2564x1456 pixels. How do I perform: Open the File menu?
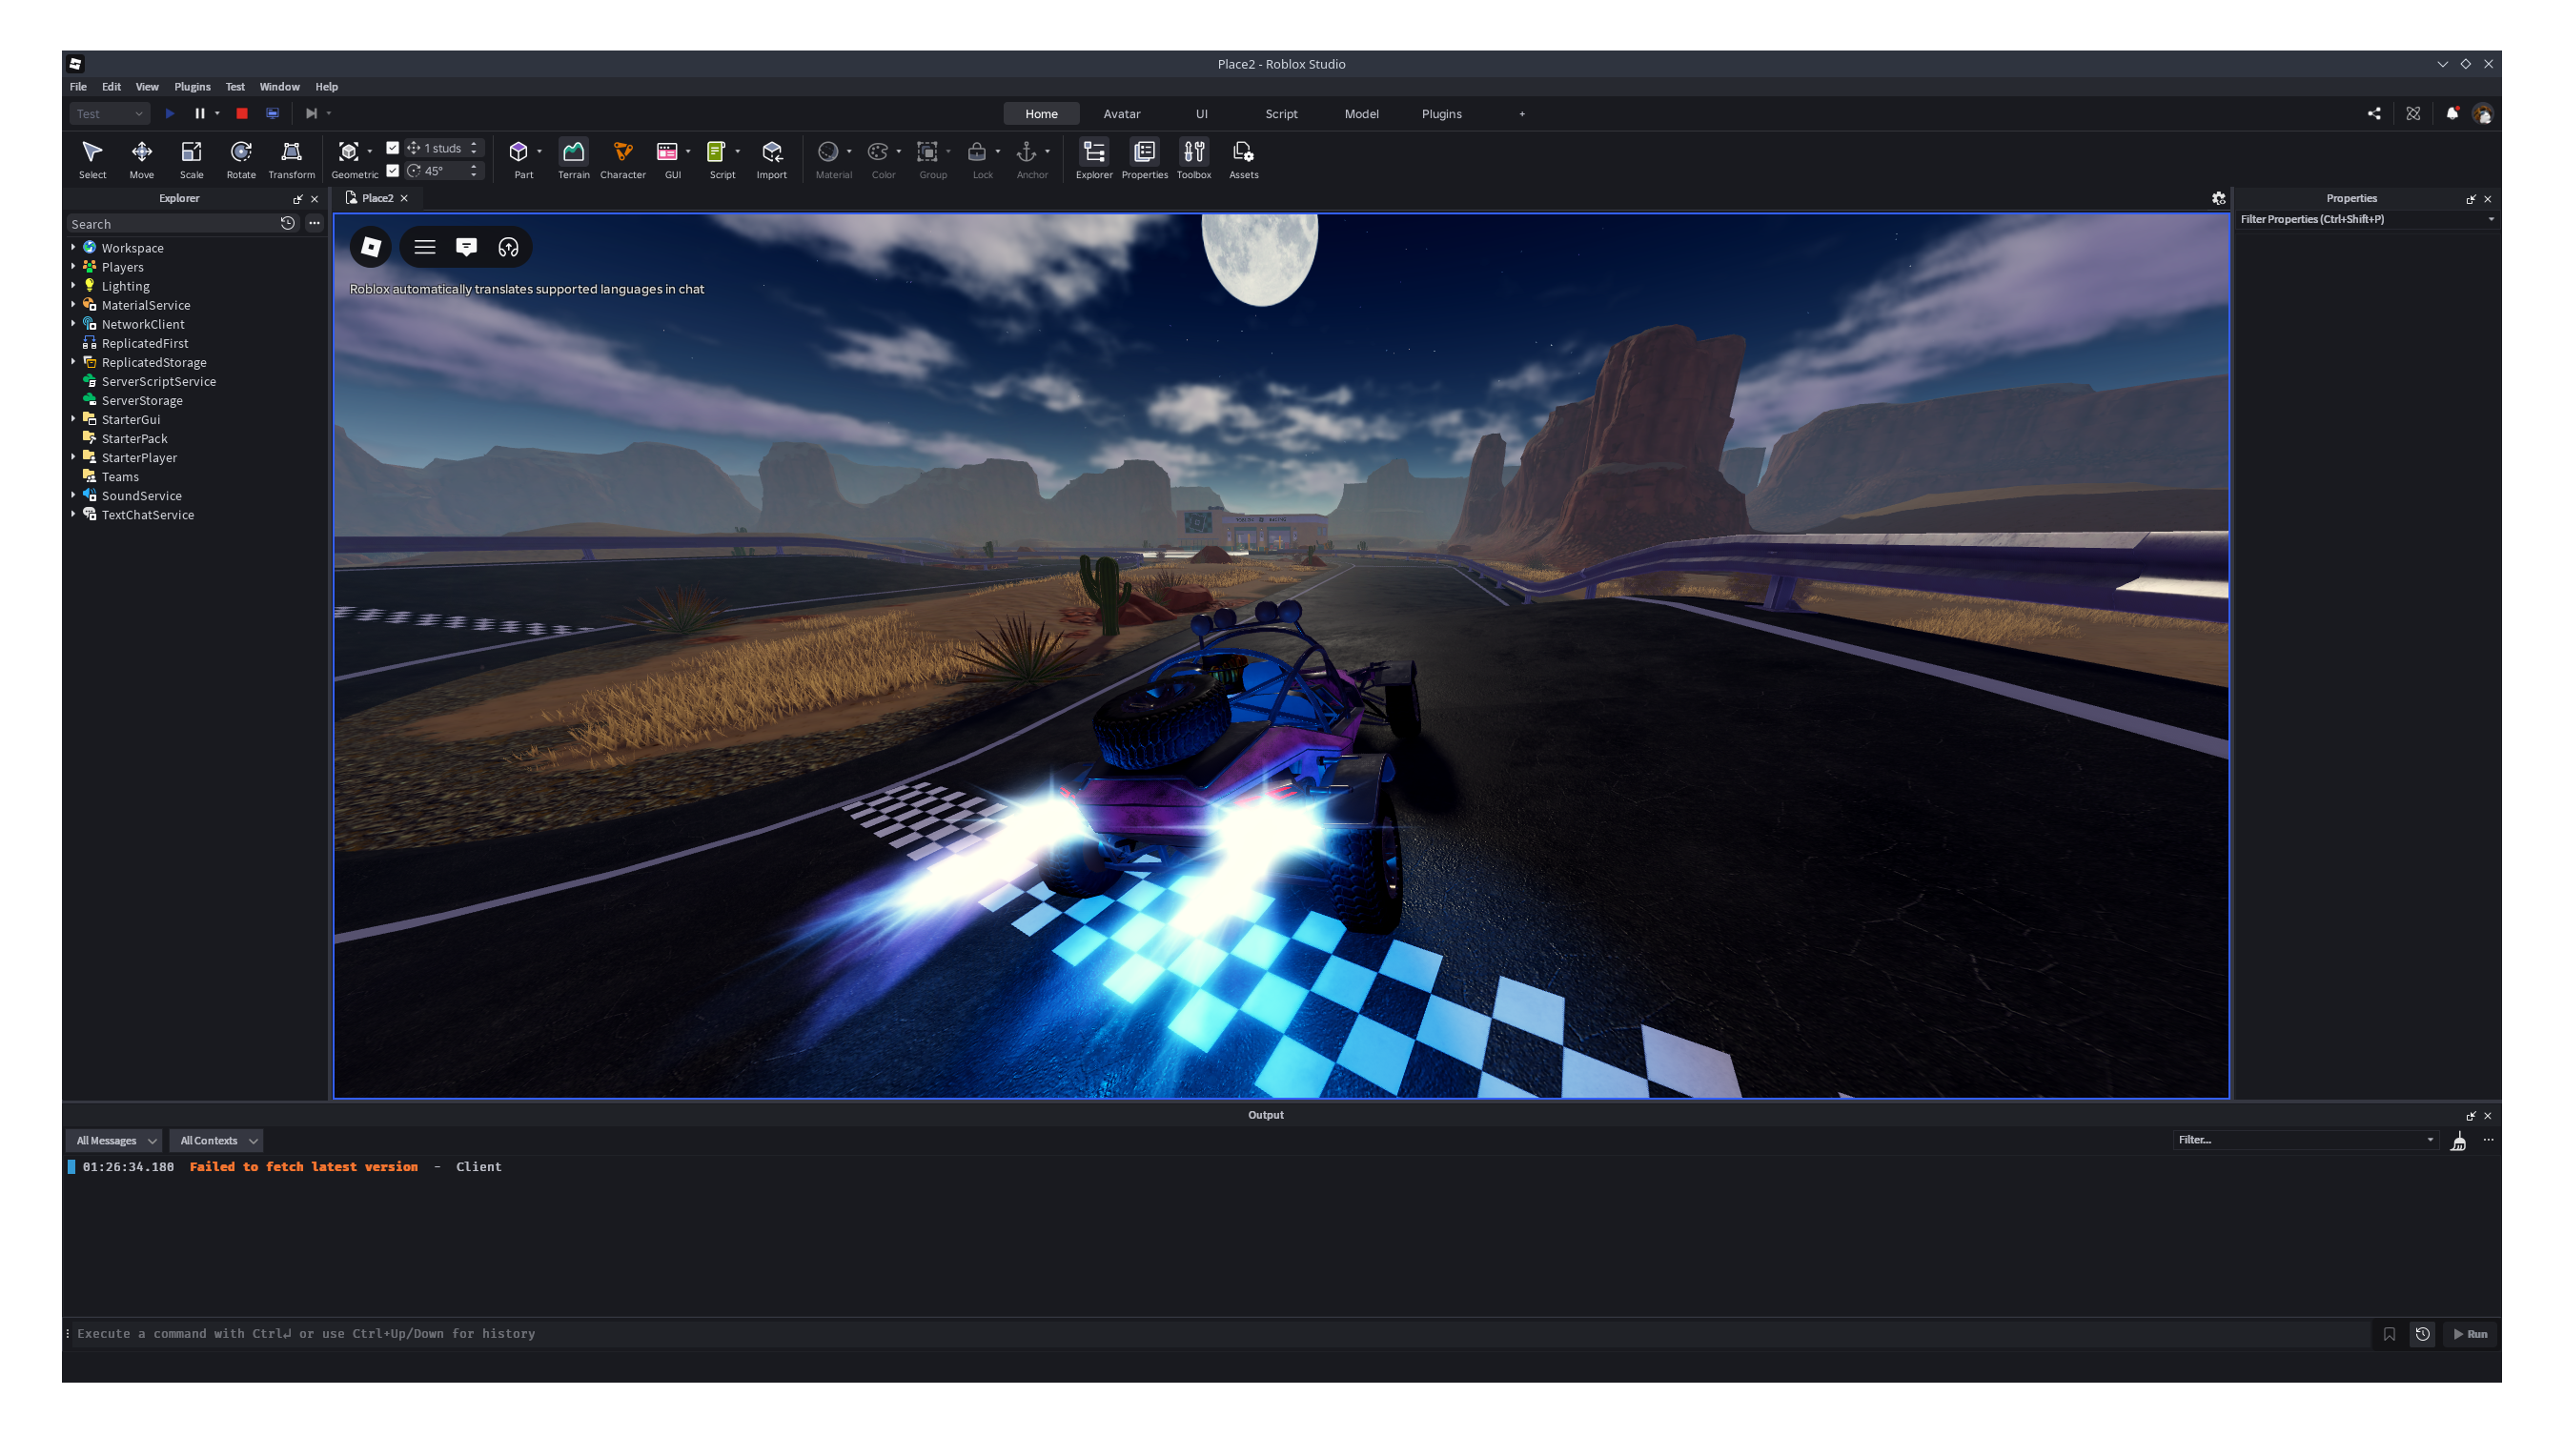pos(78,87)
